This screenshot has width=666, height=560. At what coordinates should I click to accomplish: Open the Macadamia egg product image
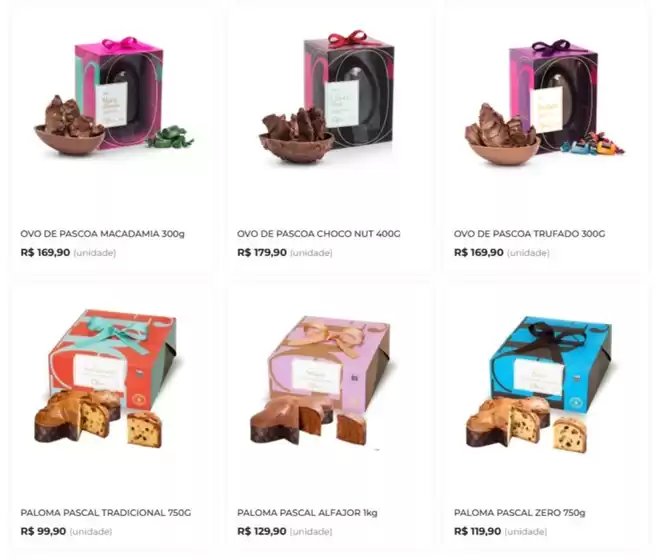114,97
